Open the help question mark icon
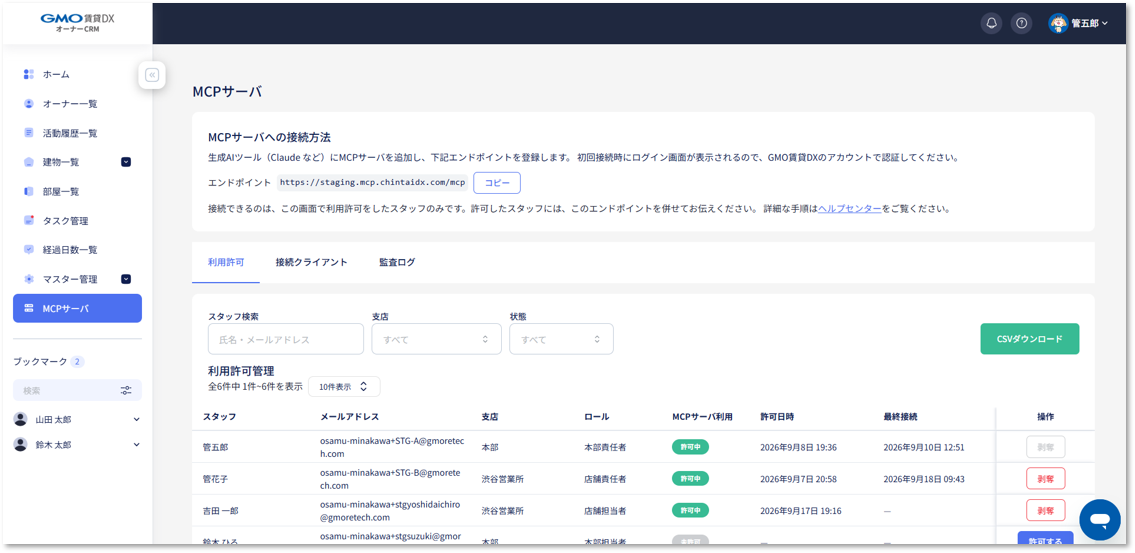 point(1021,23)
